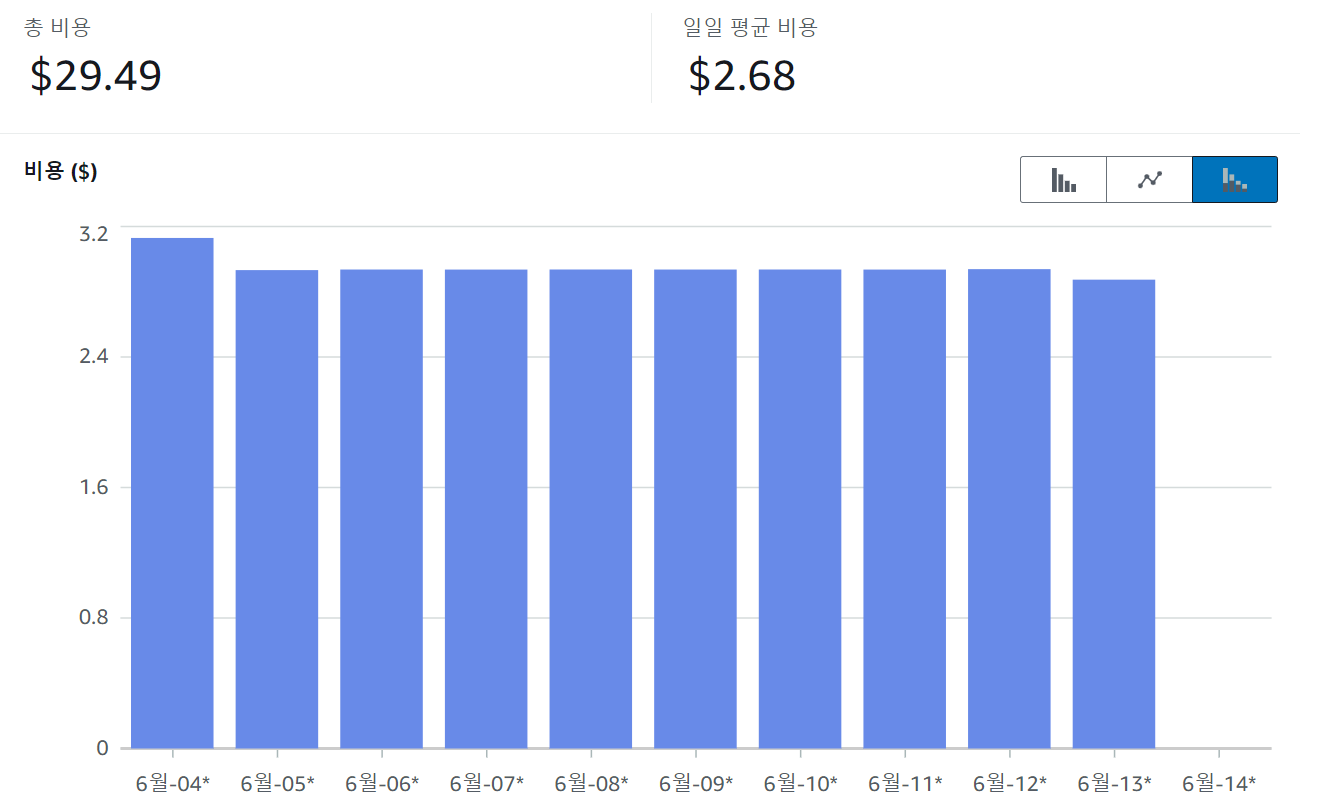Switch to the line chart view

coord(1149,180)
